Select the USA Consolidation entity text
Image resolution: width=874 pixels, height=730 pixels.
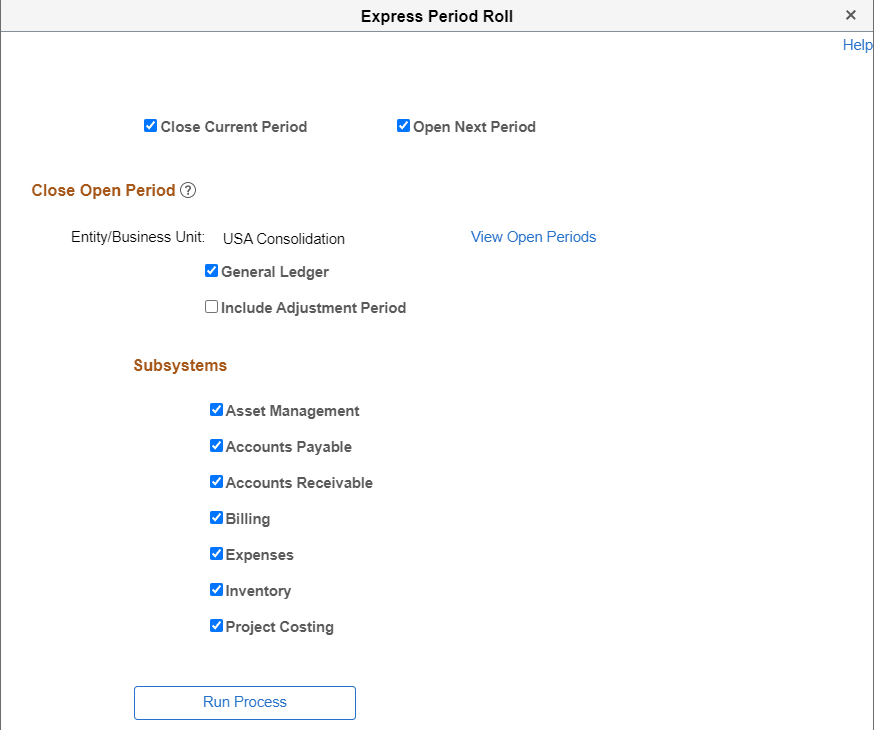point(283,239)
